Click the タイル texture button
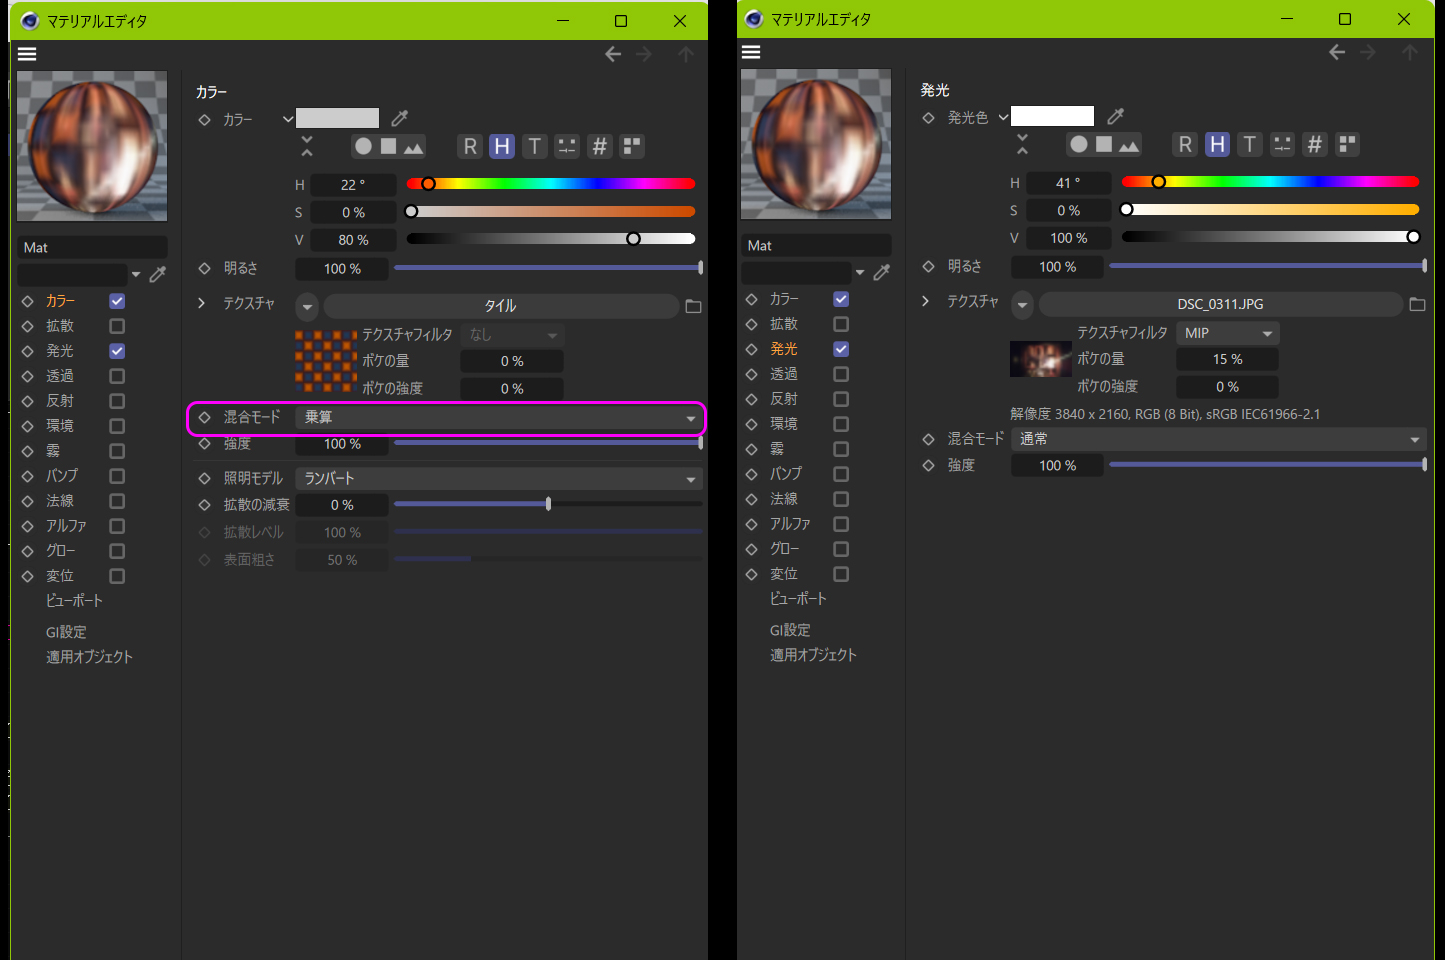This screenshot has width=1445, height=960. point(500,306)
